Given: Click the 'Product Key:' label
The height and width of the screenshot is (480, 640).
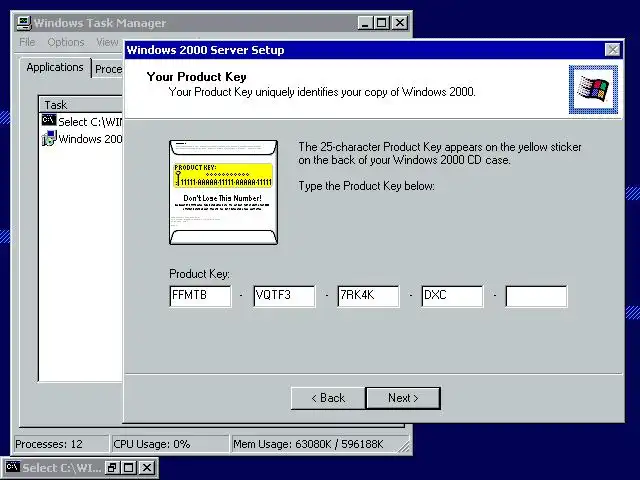Looking at the screenshot, I should [x=199, y=274].
